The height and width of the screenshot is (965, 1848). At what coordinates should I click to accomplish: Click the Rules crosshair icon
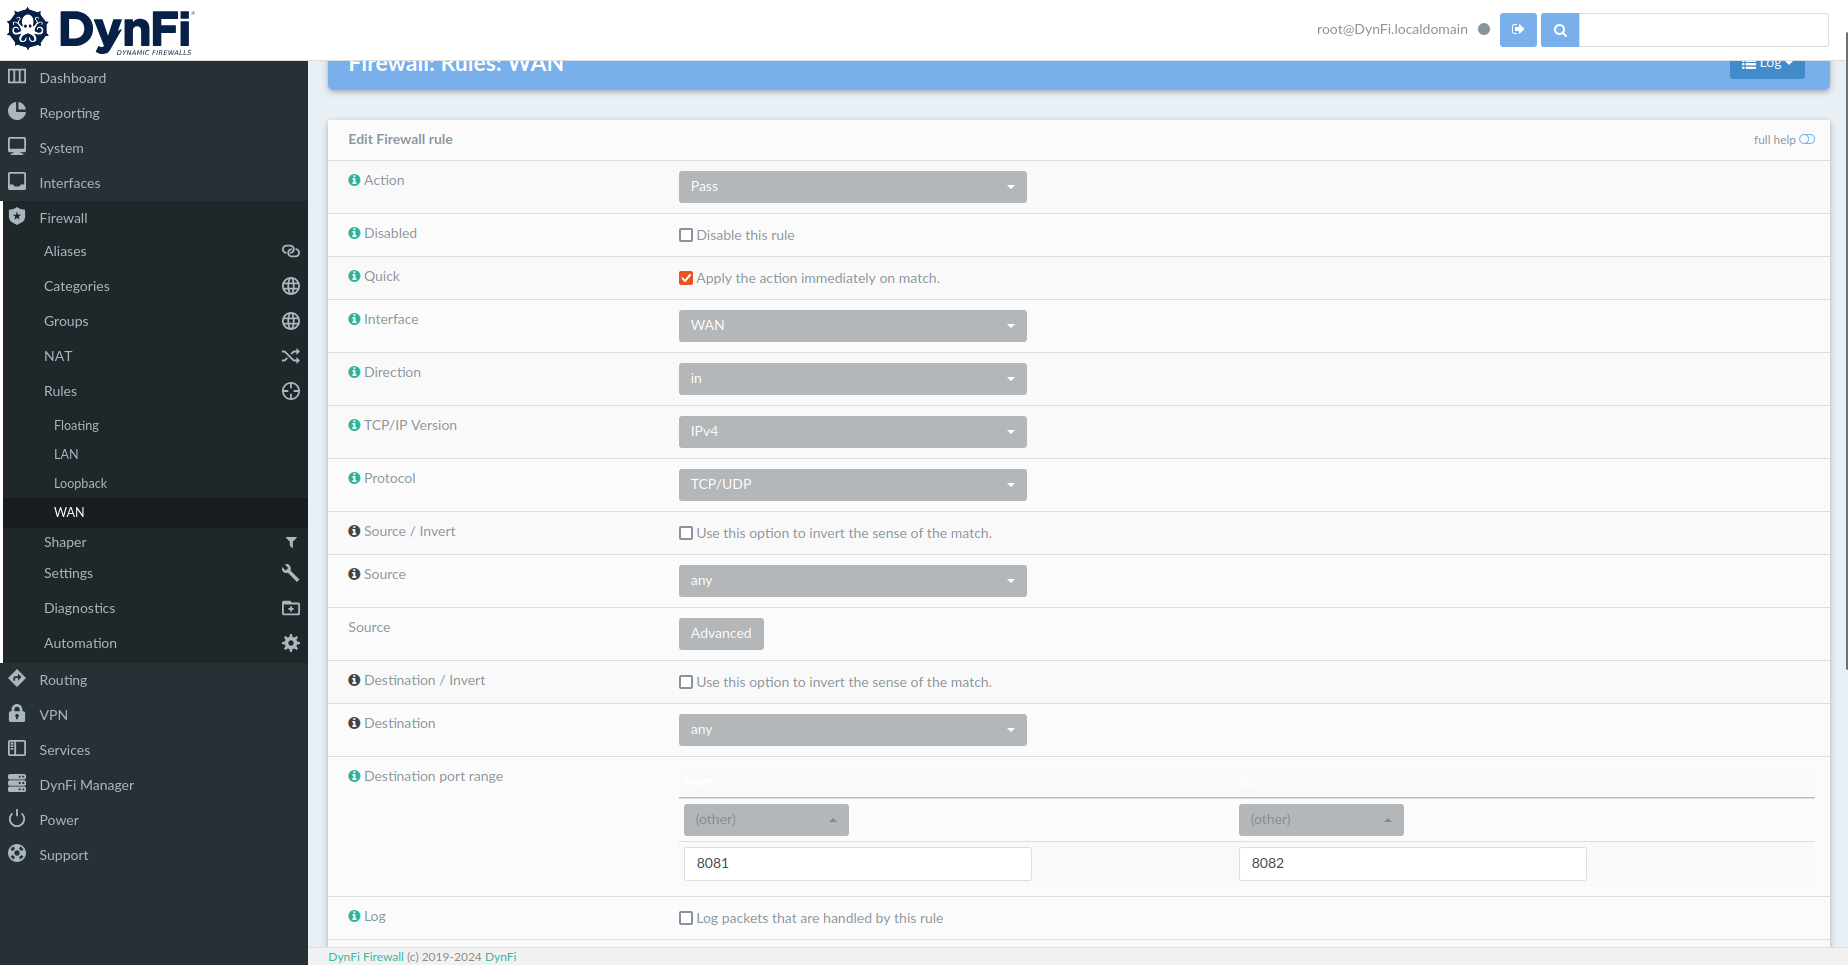coord(291,391)
